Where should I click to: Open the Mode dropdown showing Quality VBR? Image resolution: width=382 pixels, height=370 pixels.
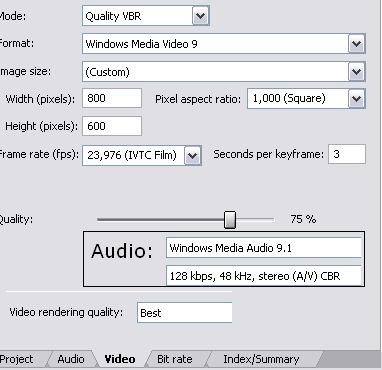tap(146, 16)
